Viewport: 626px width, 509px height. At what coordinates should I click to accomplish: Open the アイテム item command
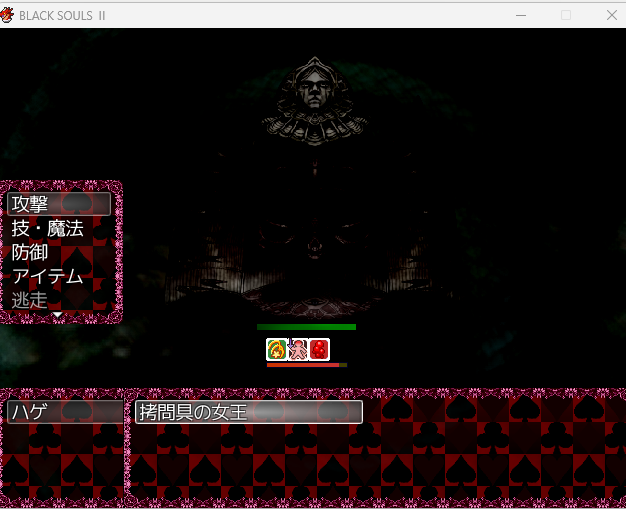click(x=59, y=276)
